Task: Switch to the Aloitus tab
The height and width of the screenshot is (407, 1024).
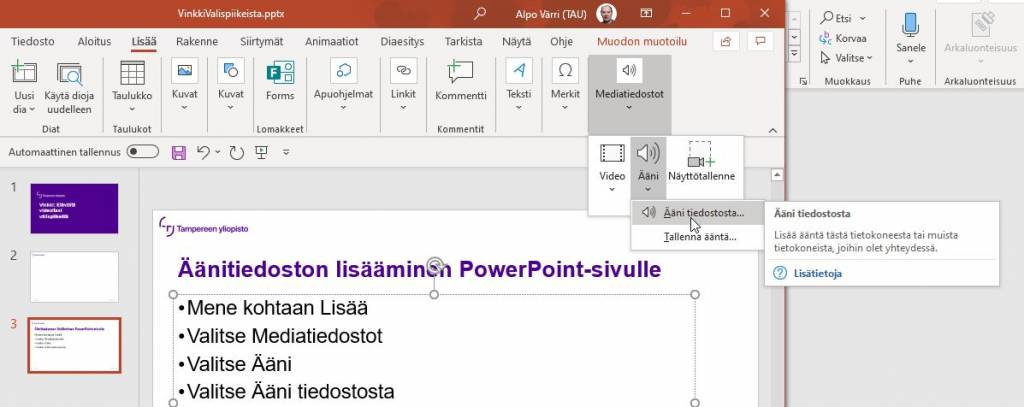Action: [94, 41]
